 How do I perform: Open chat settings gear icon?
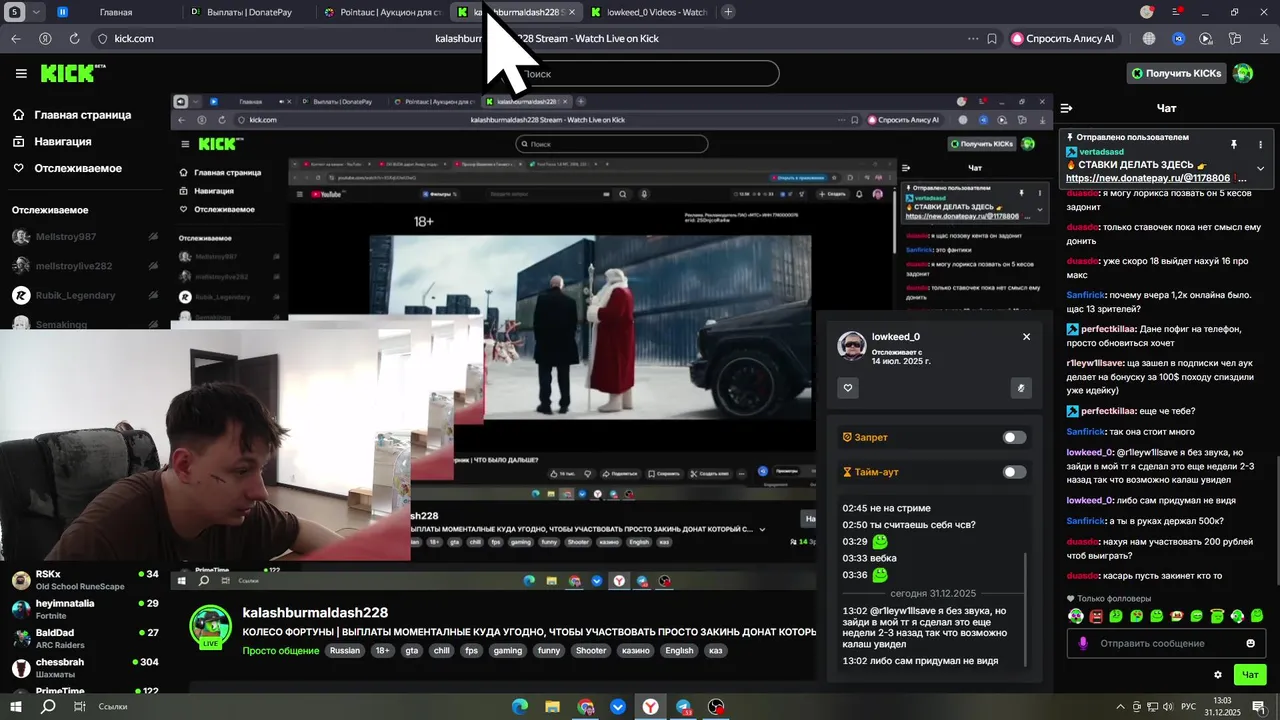point(1218,675)
